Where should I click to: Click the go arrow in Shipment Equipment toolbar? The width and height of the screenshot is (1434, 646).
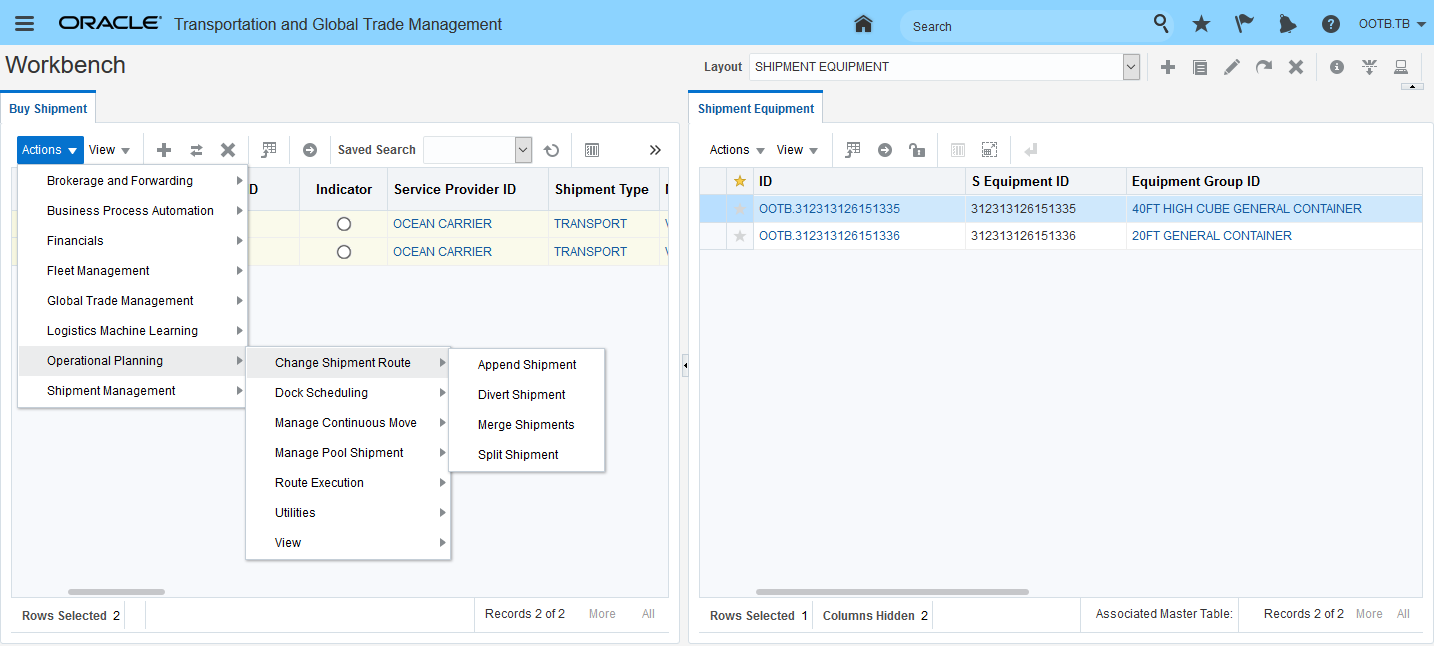pyautogui.click(x=885, y=150)
